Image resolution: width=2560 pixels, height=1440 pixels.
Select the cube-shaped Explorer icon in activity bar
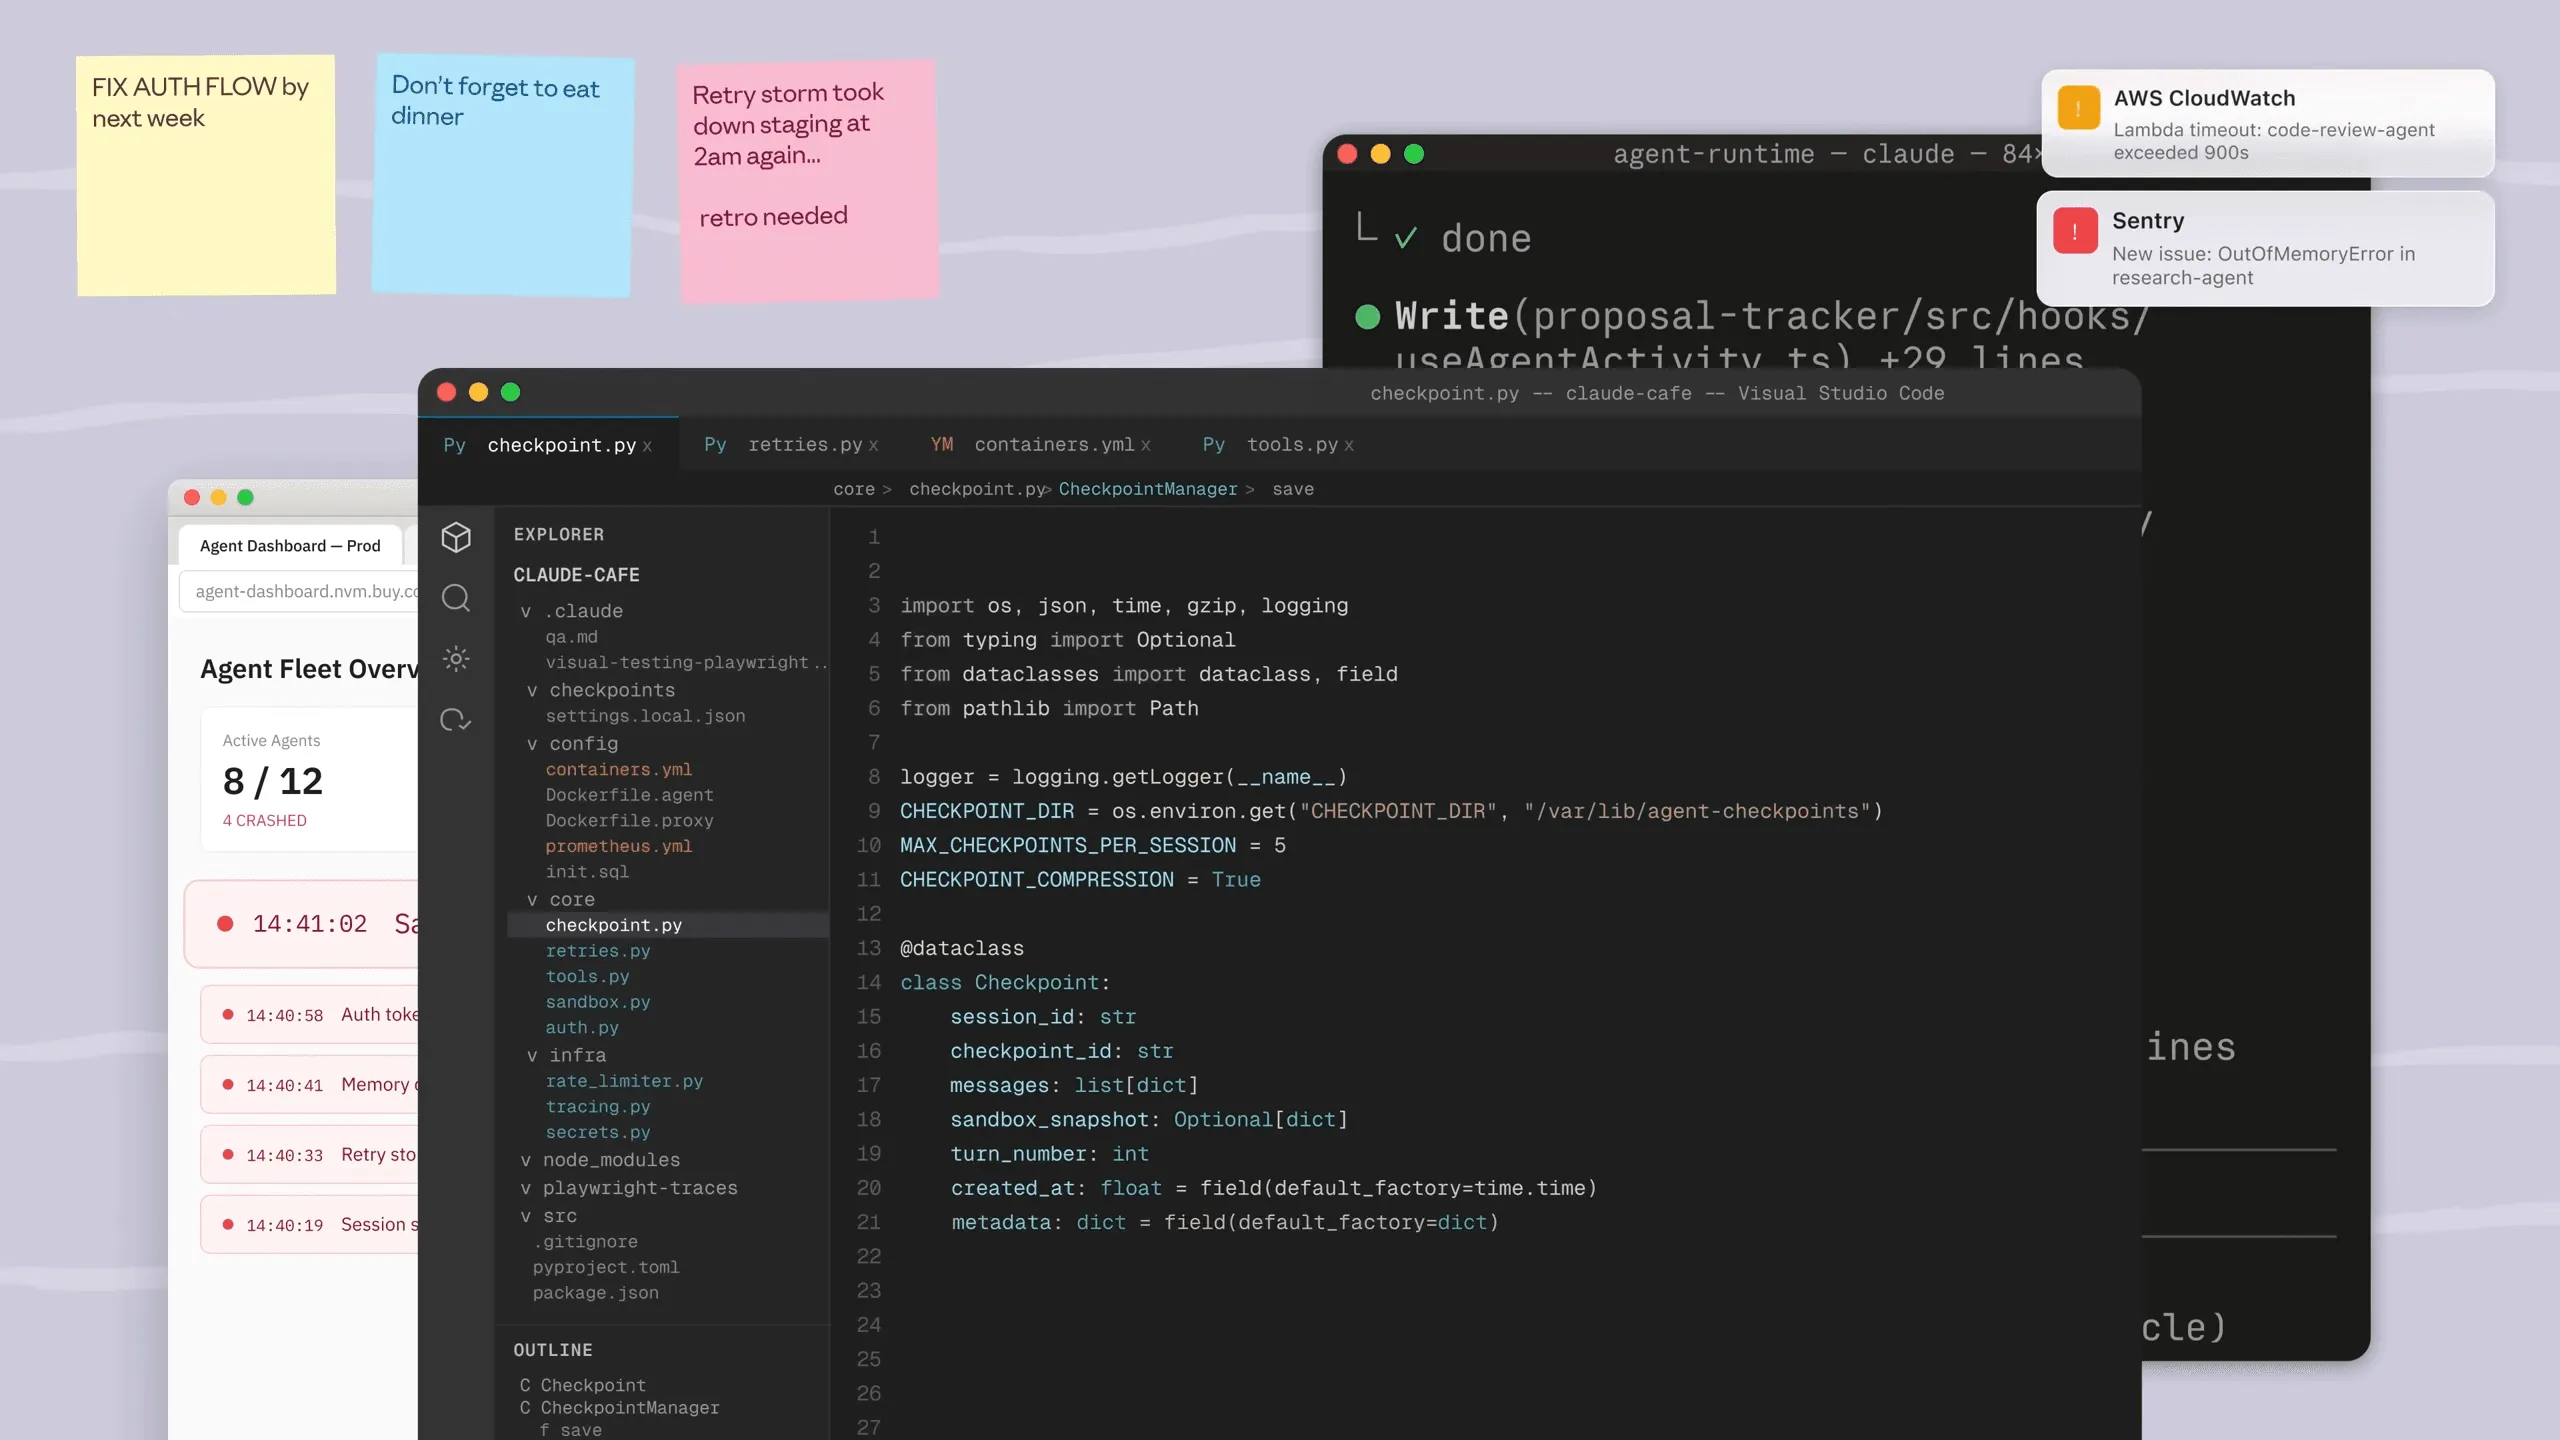click(x=456, y=537)
